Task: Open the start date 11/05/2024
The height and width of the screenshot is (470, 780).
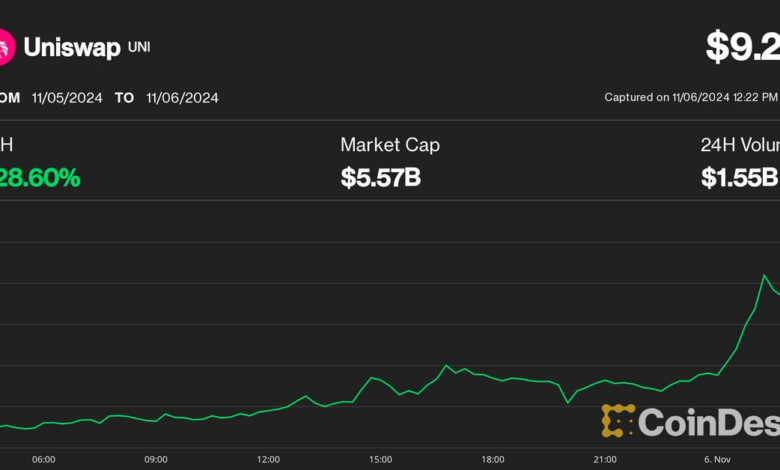Action: pos(66,98)
